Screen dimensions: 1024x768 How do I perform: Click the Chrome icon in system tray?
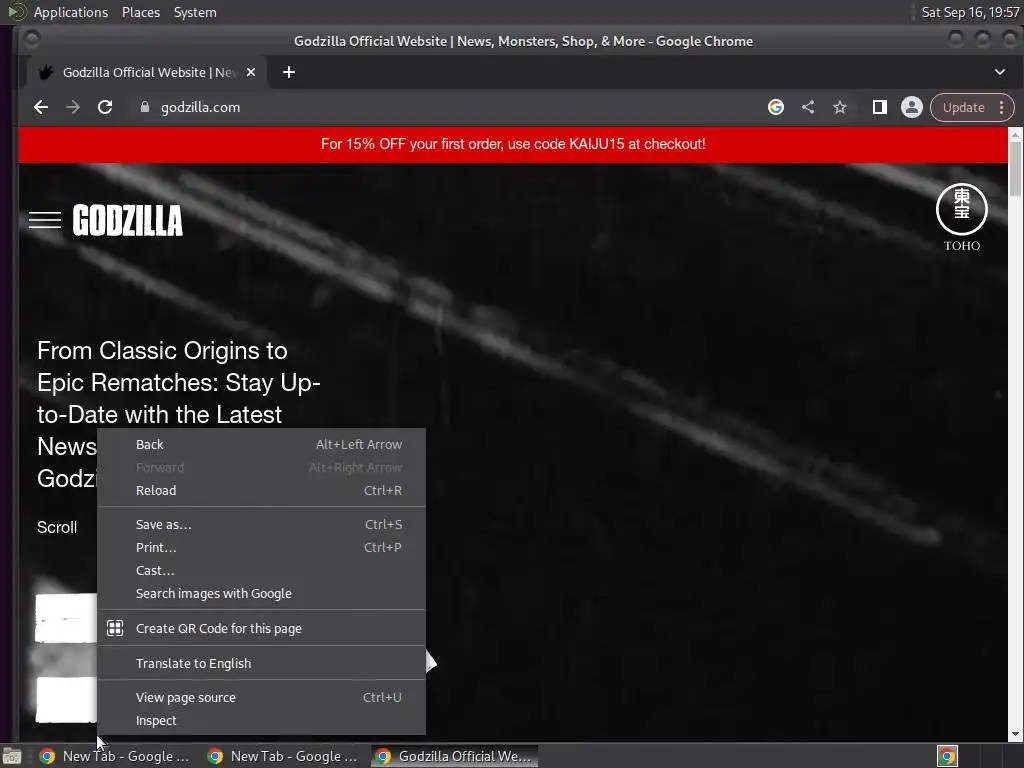tap(948, 756)
